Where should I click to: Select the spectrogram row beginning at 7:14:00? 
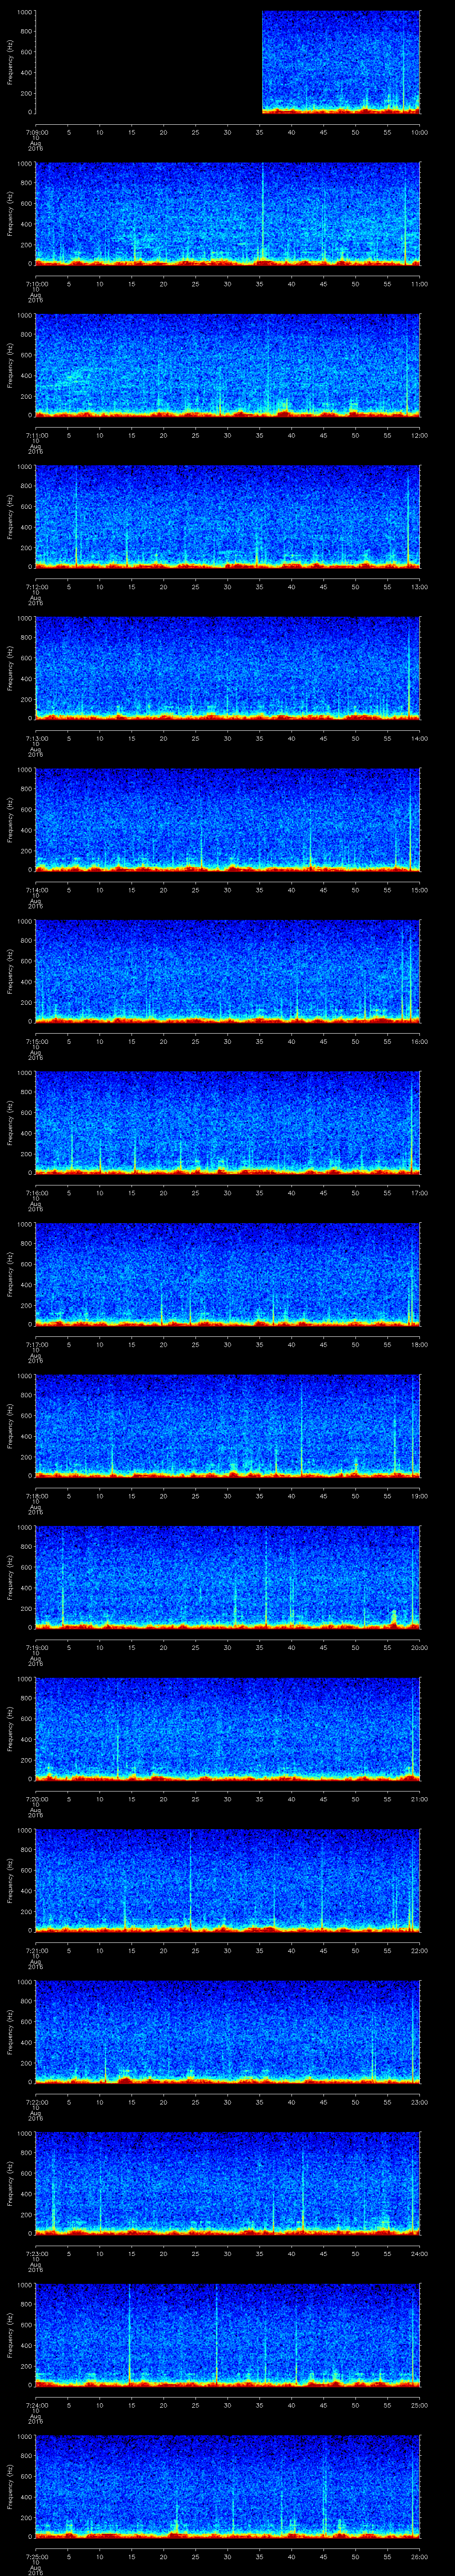coord(227,819)
